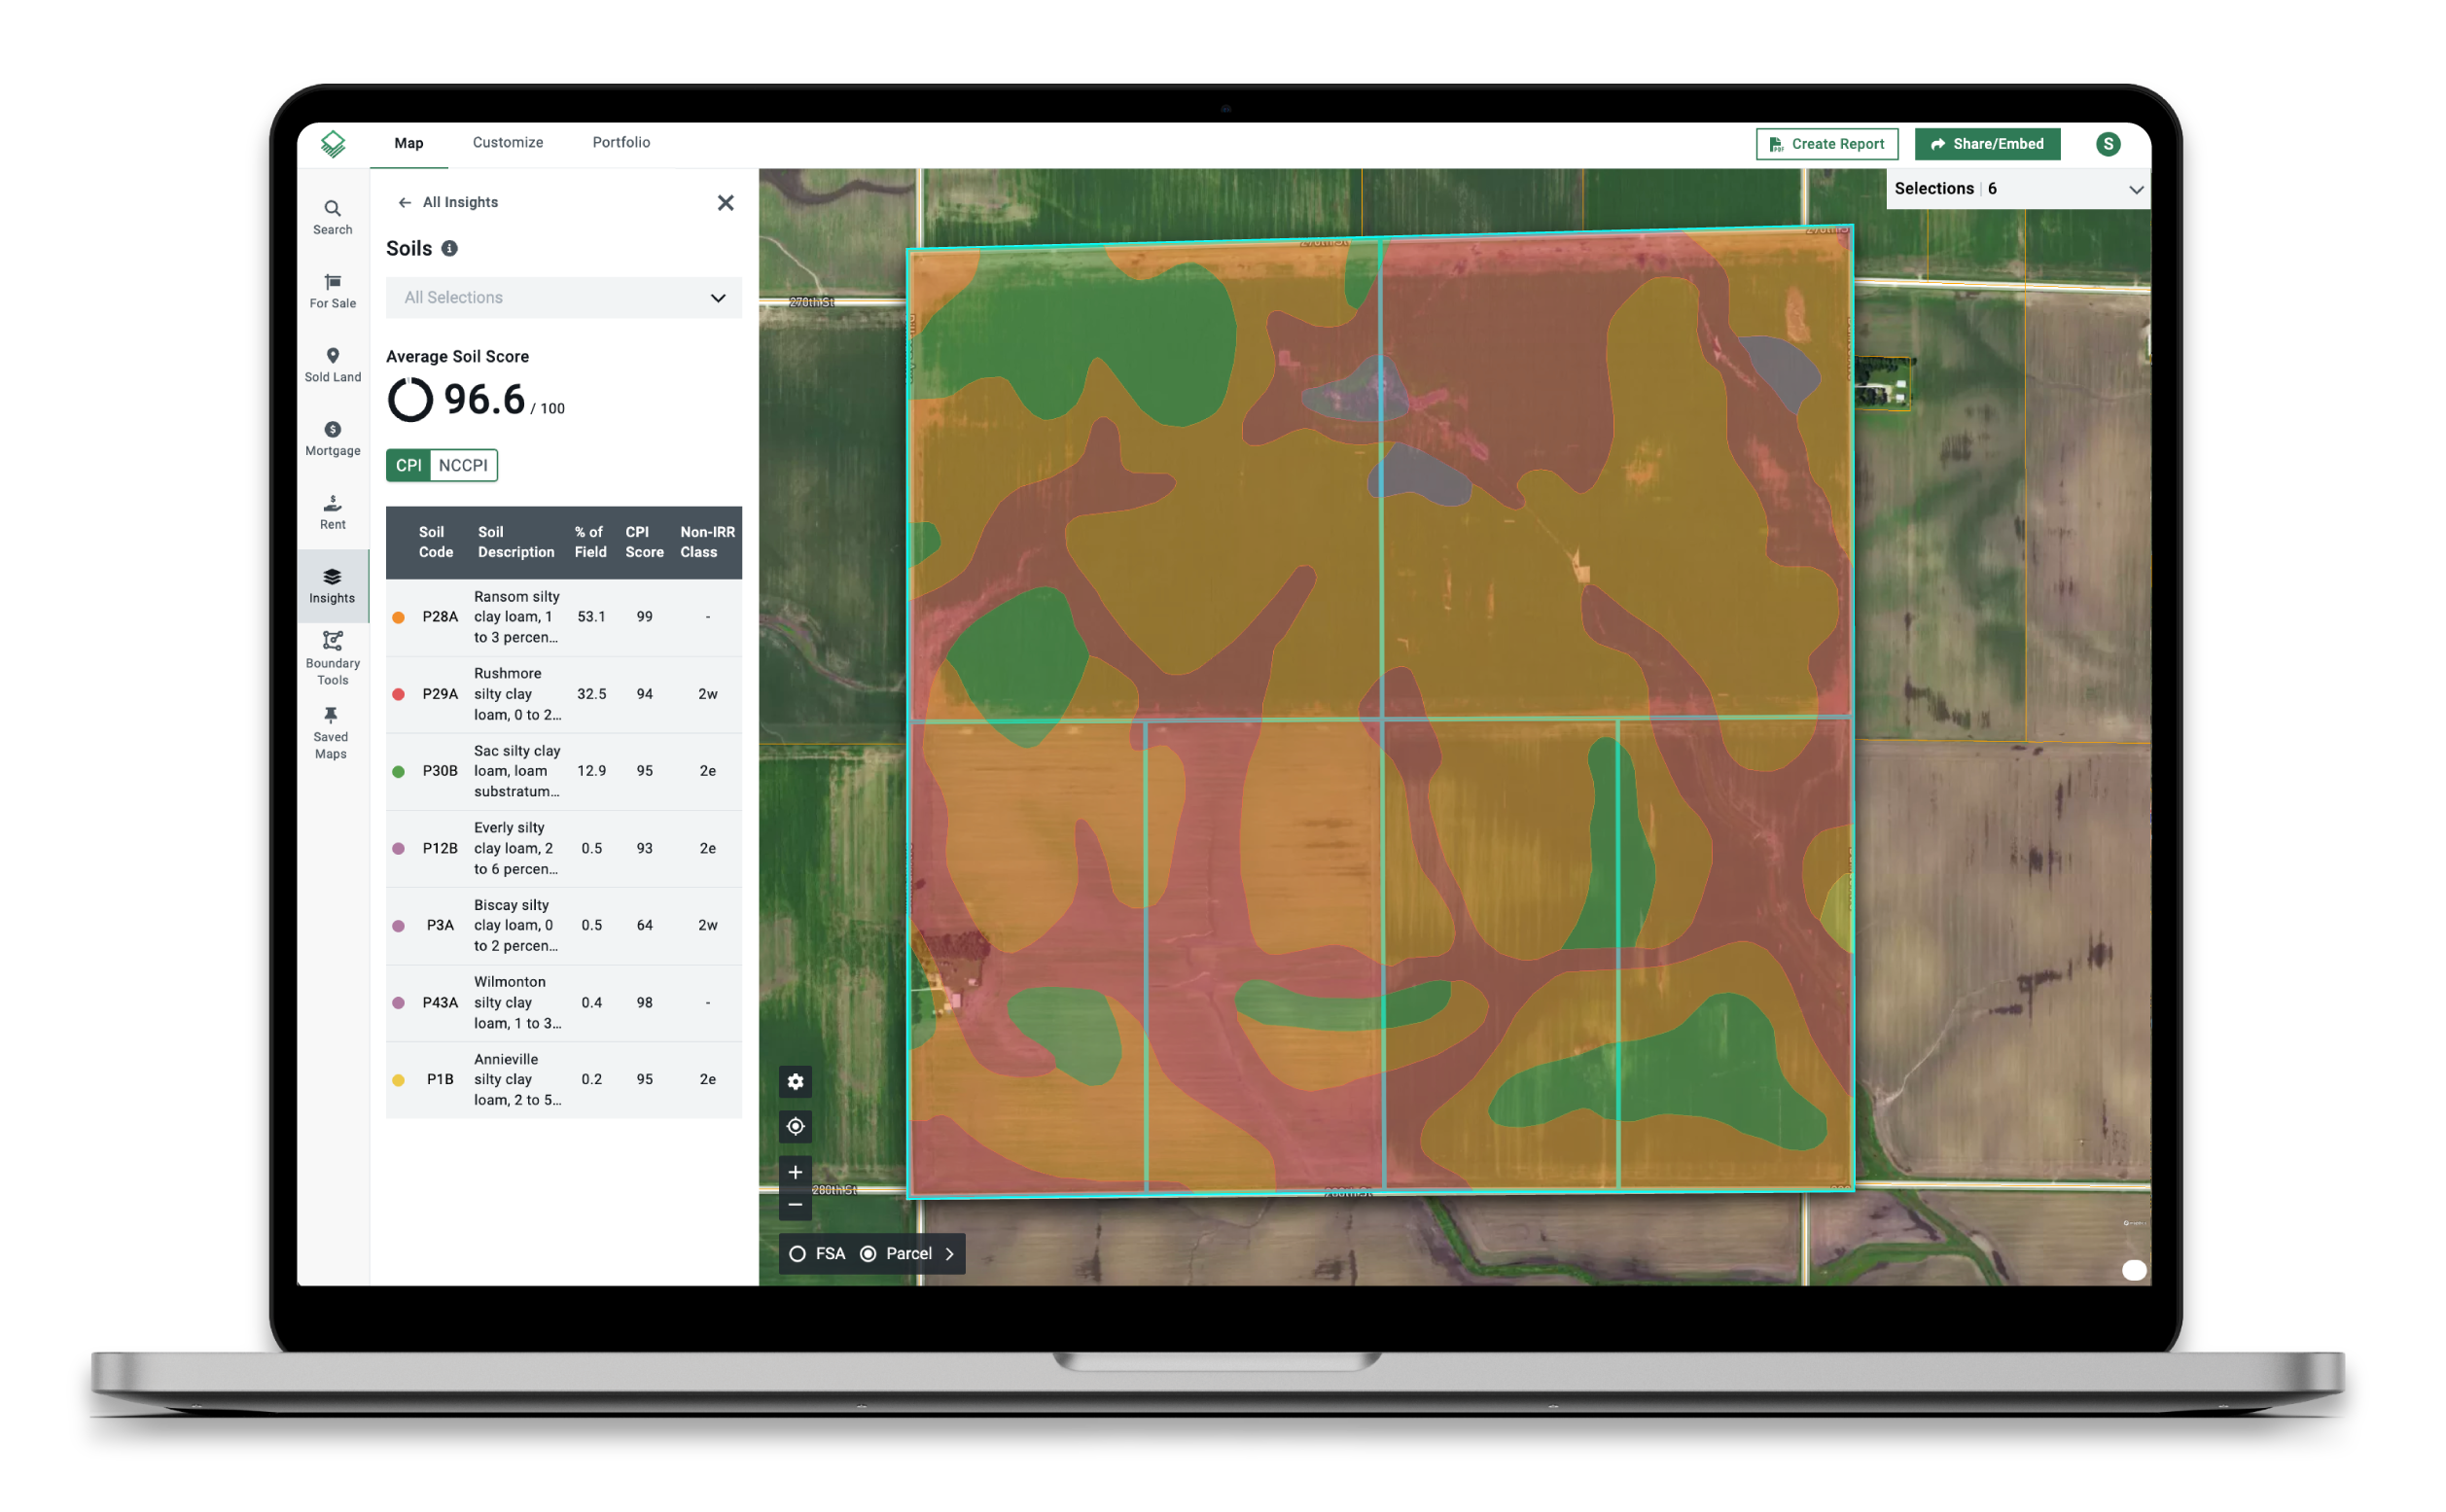Expand the Selections 6 dropdown

tap(2136, 188)
